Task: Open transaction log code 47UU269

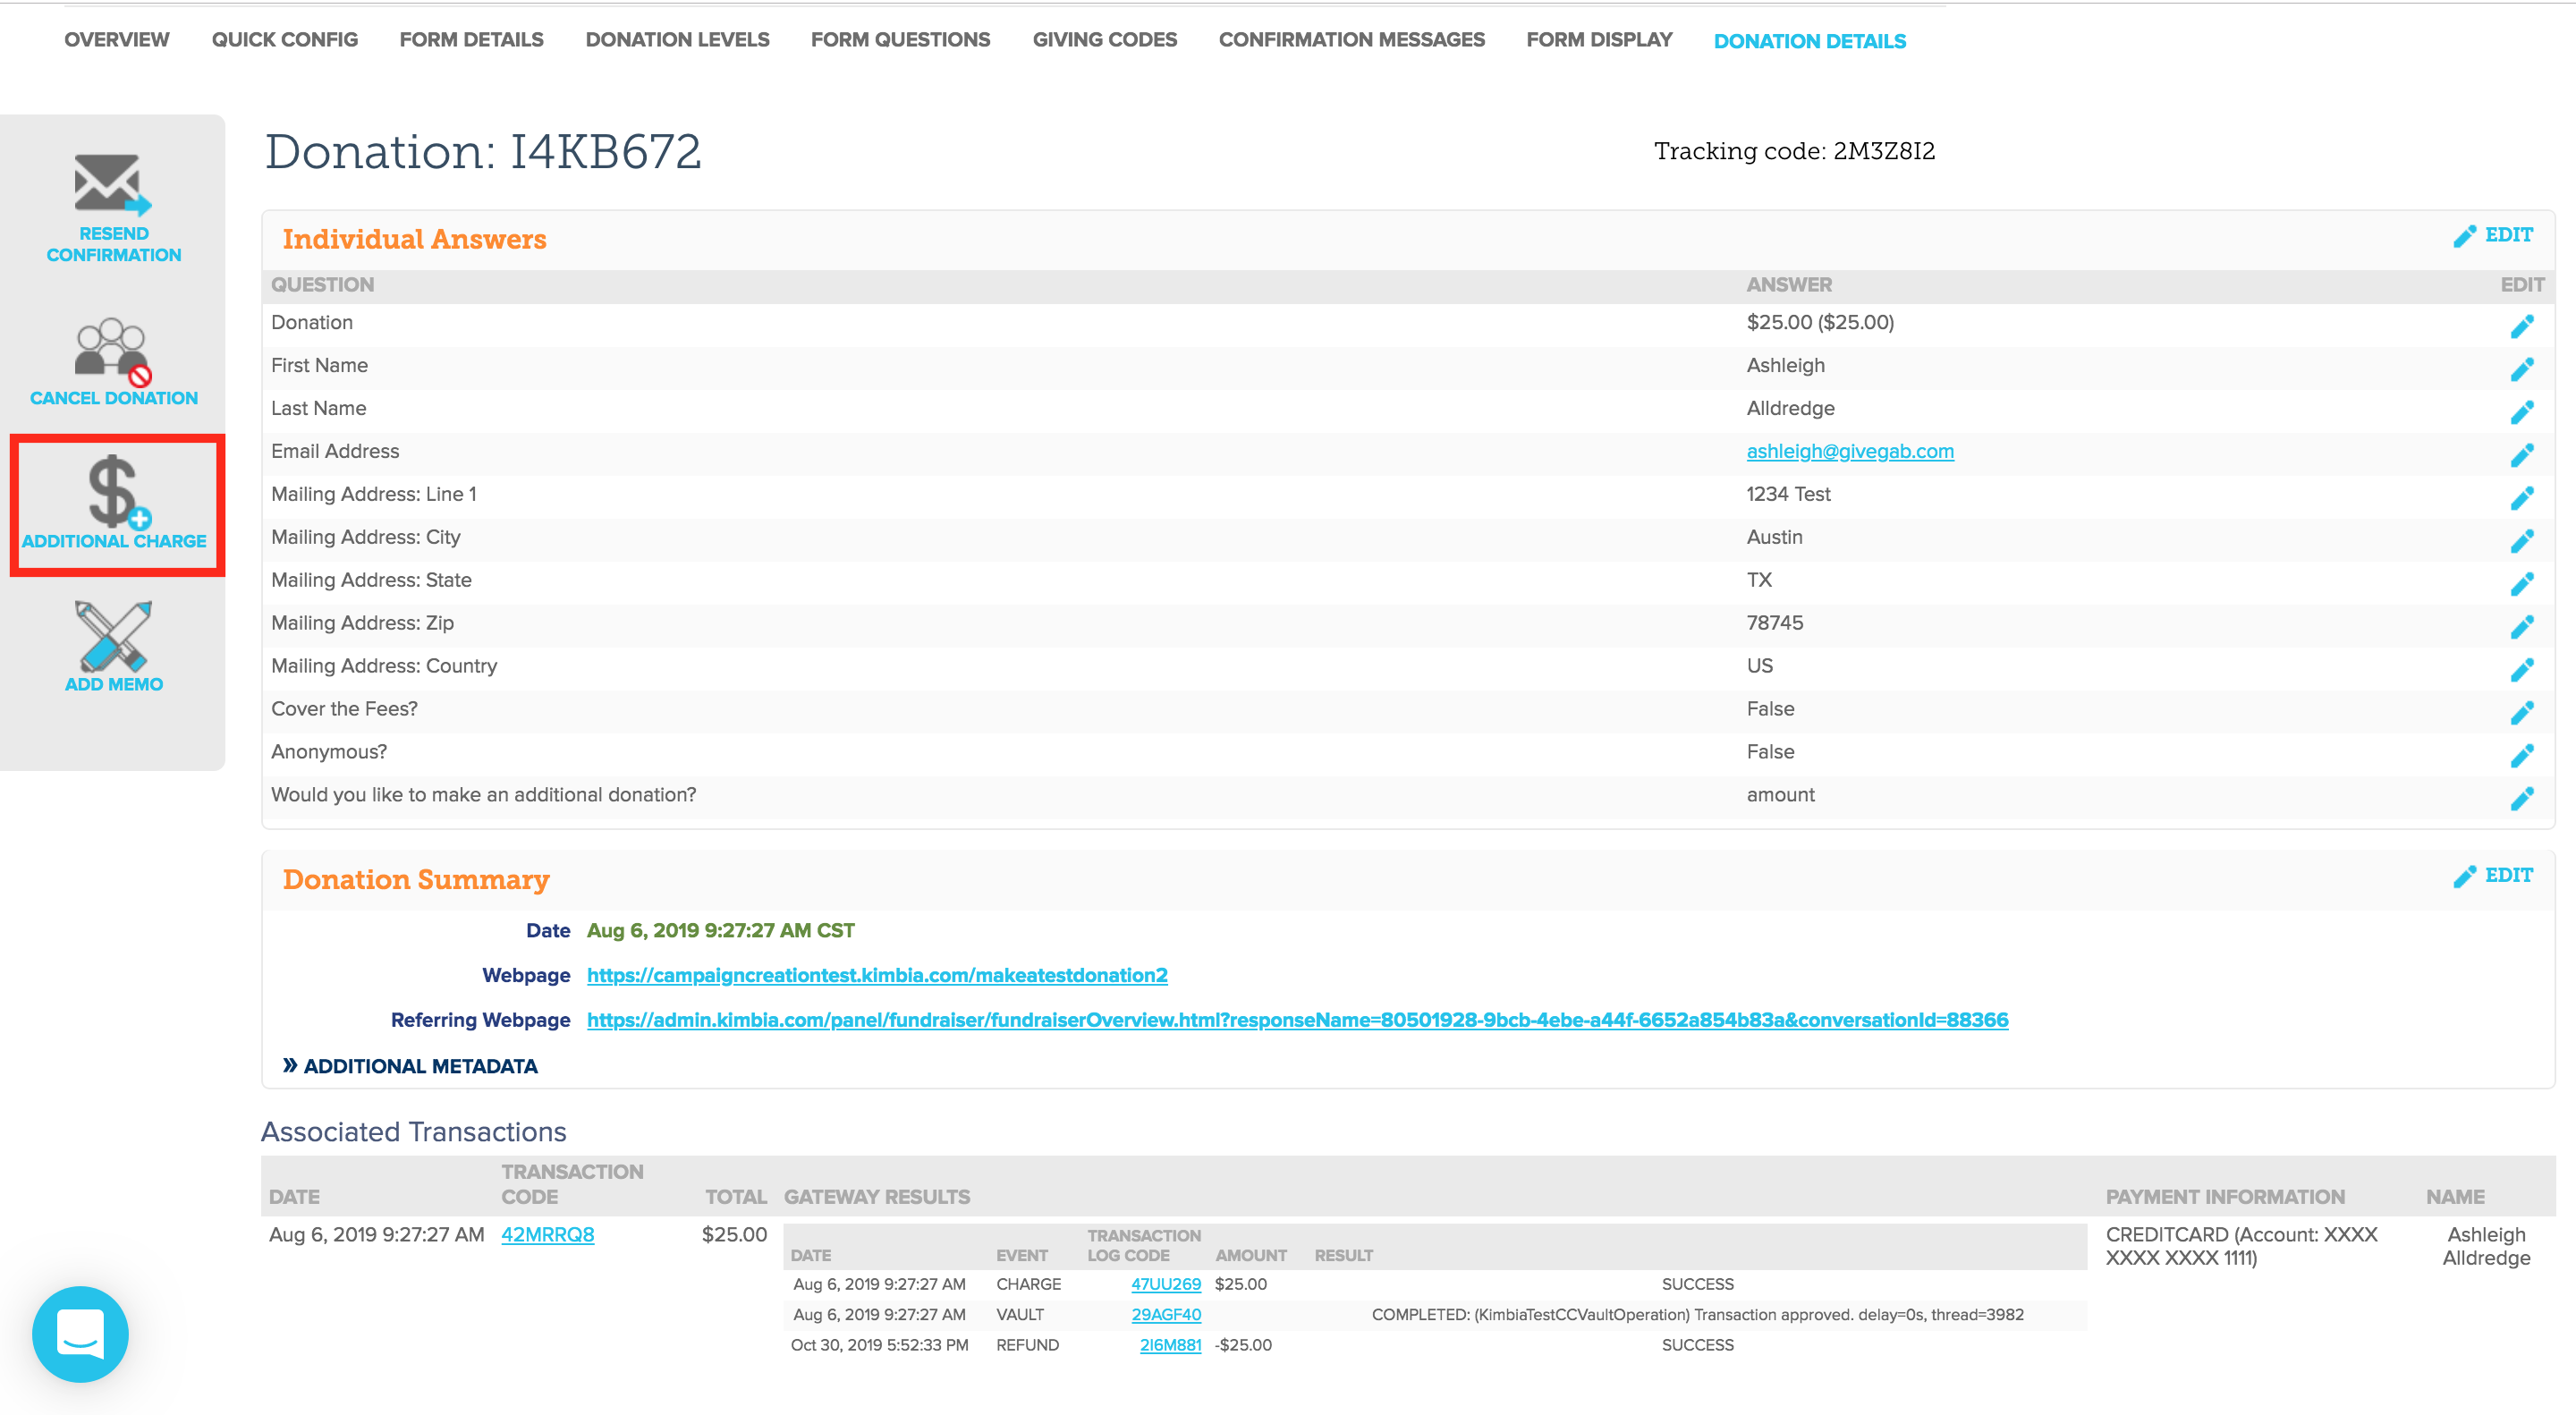Action: pyautogui.click(x=1166, y=1284)
